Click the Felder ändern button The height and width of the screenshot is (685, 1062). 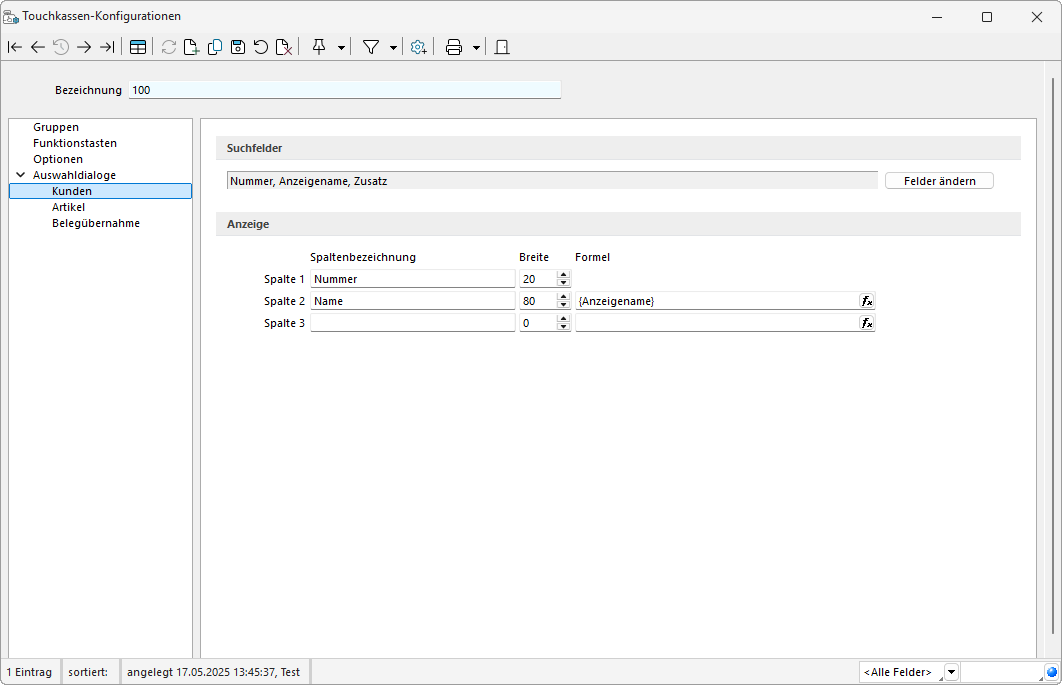click(x=938, y=181)
